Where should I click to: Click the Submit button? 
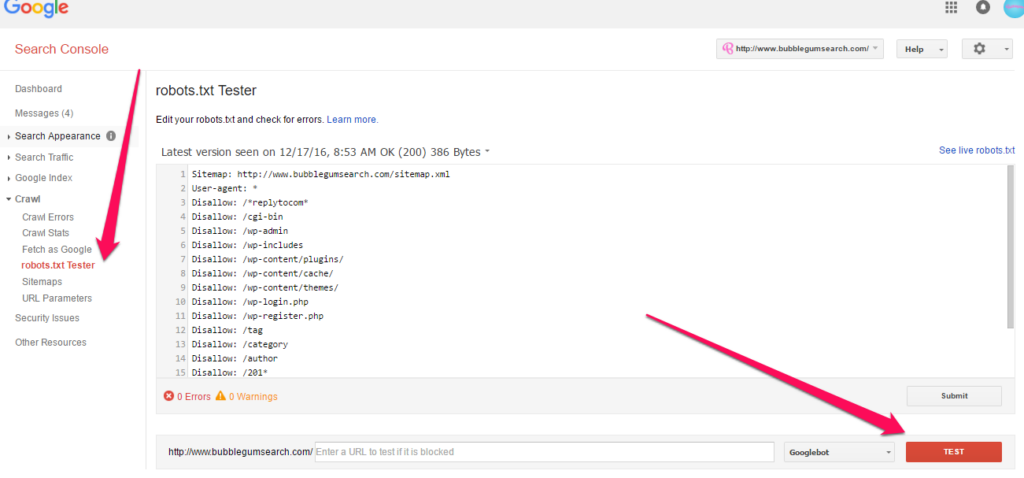954,396
